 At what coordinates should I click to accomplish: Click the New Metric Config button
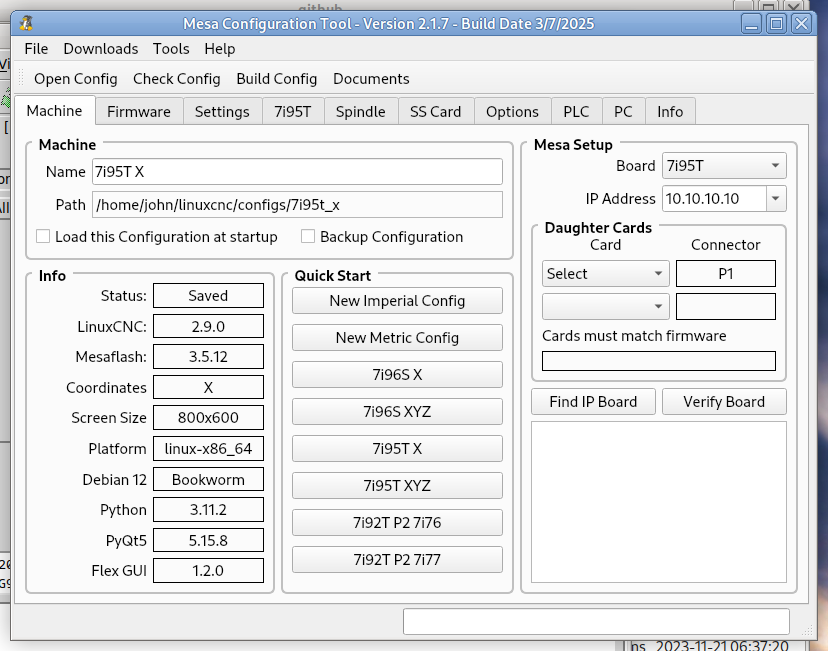[x=397, y=337]
